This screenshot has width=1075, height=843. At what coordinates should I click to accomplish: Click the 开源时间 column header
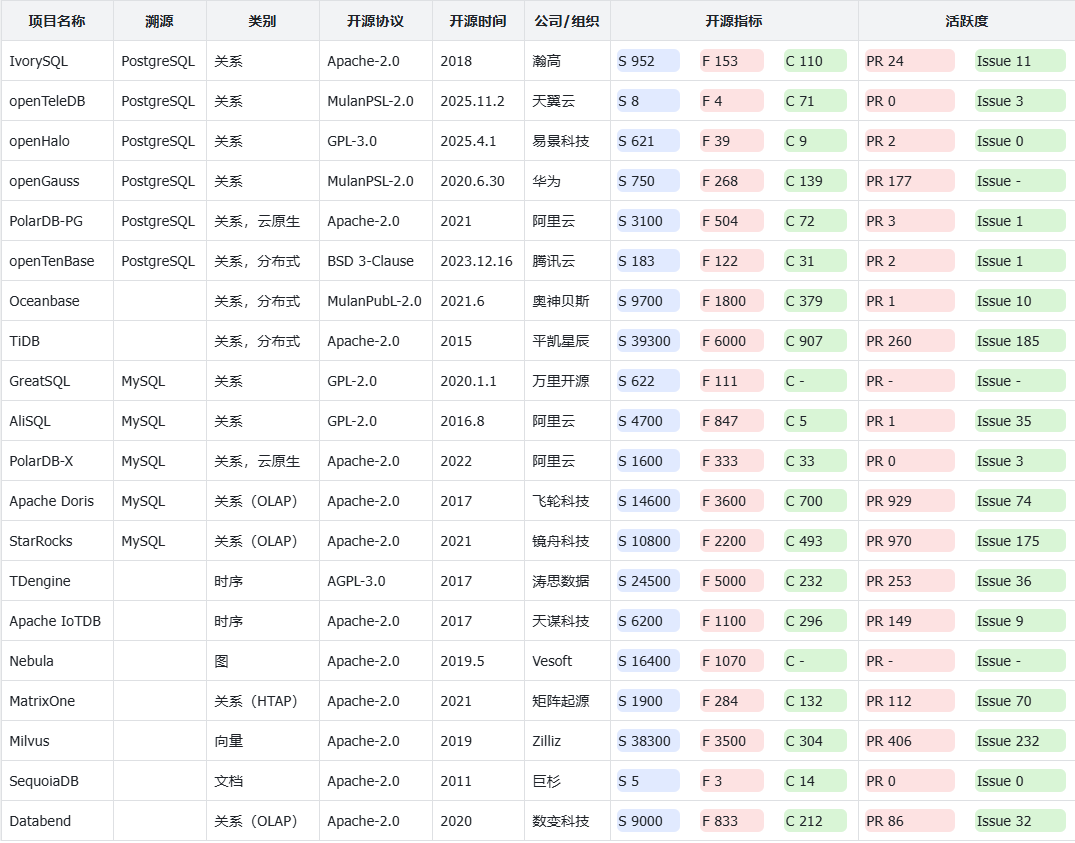tap(478, 21)
